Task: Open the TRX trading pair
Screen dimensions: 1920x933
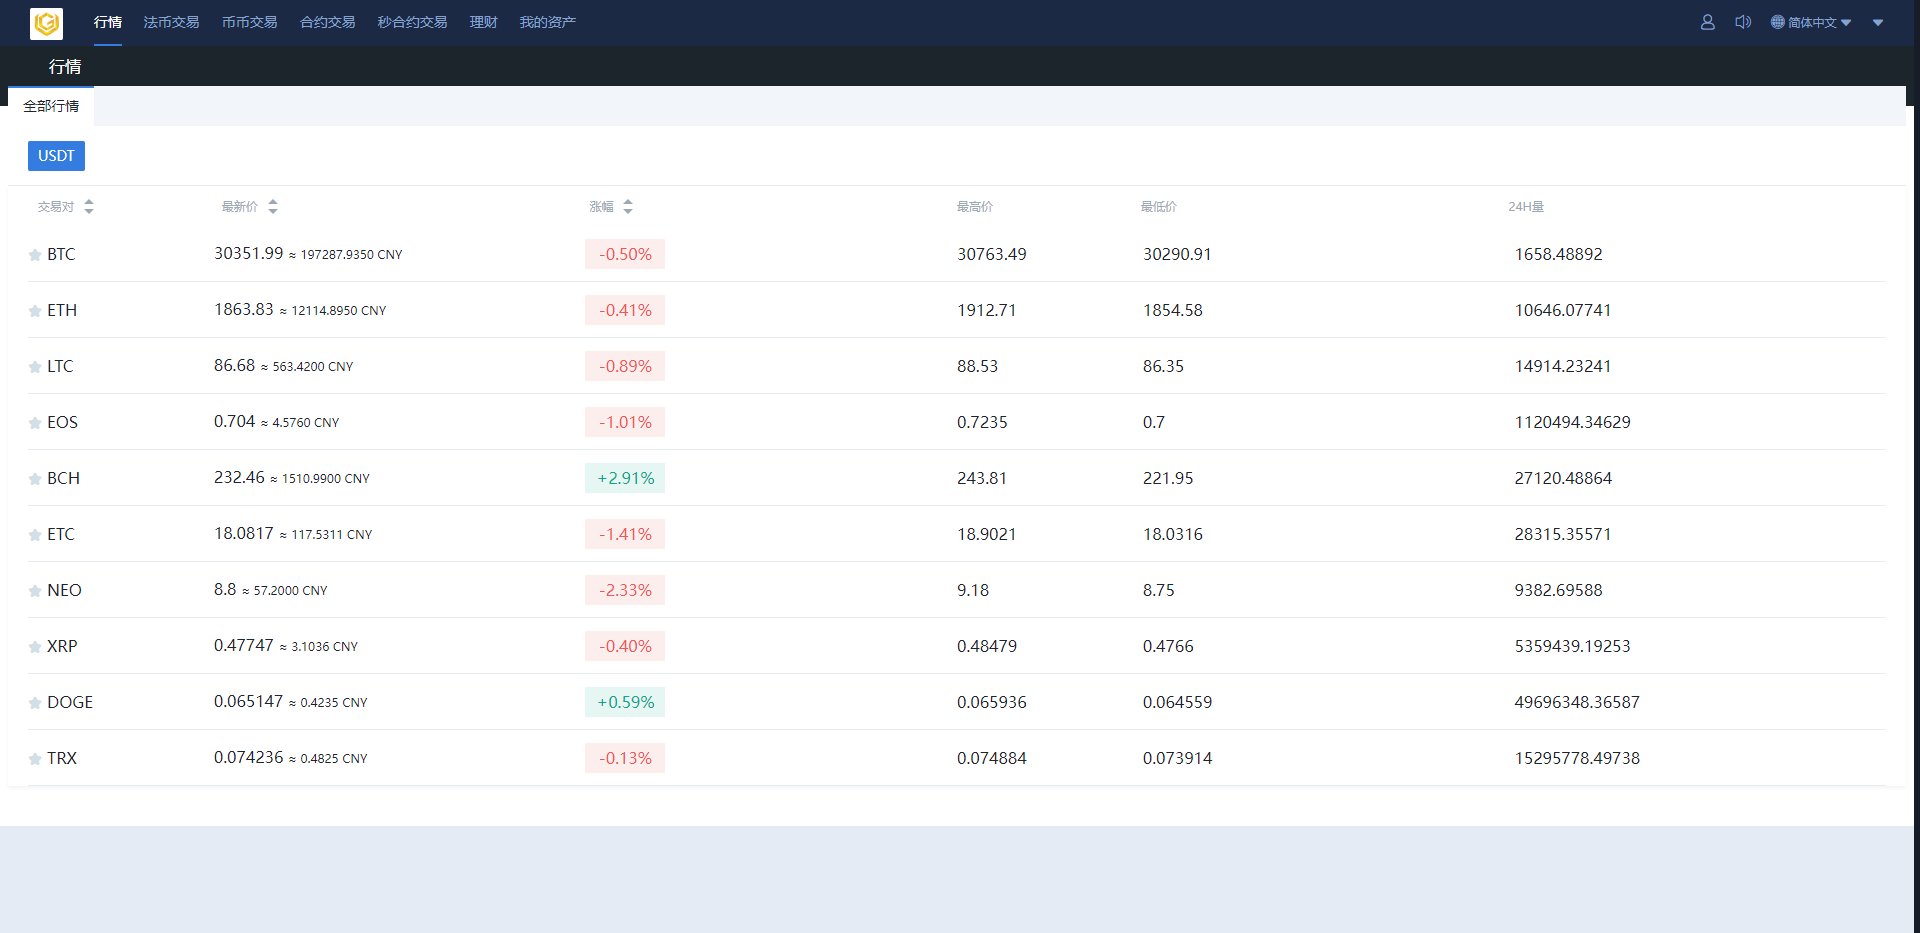Action: (x=62, y=758)
